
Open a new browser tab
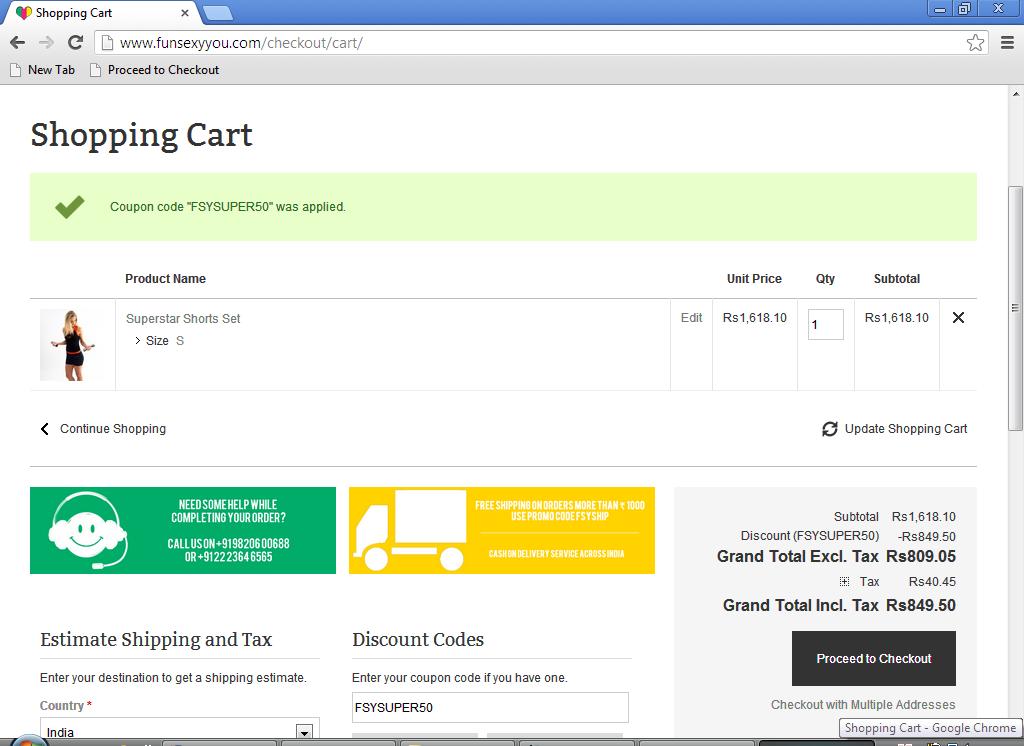(x=218, y=13)
